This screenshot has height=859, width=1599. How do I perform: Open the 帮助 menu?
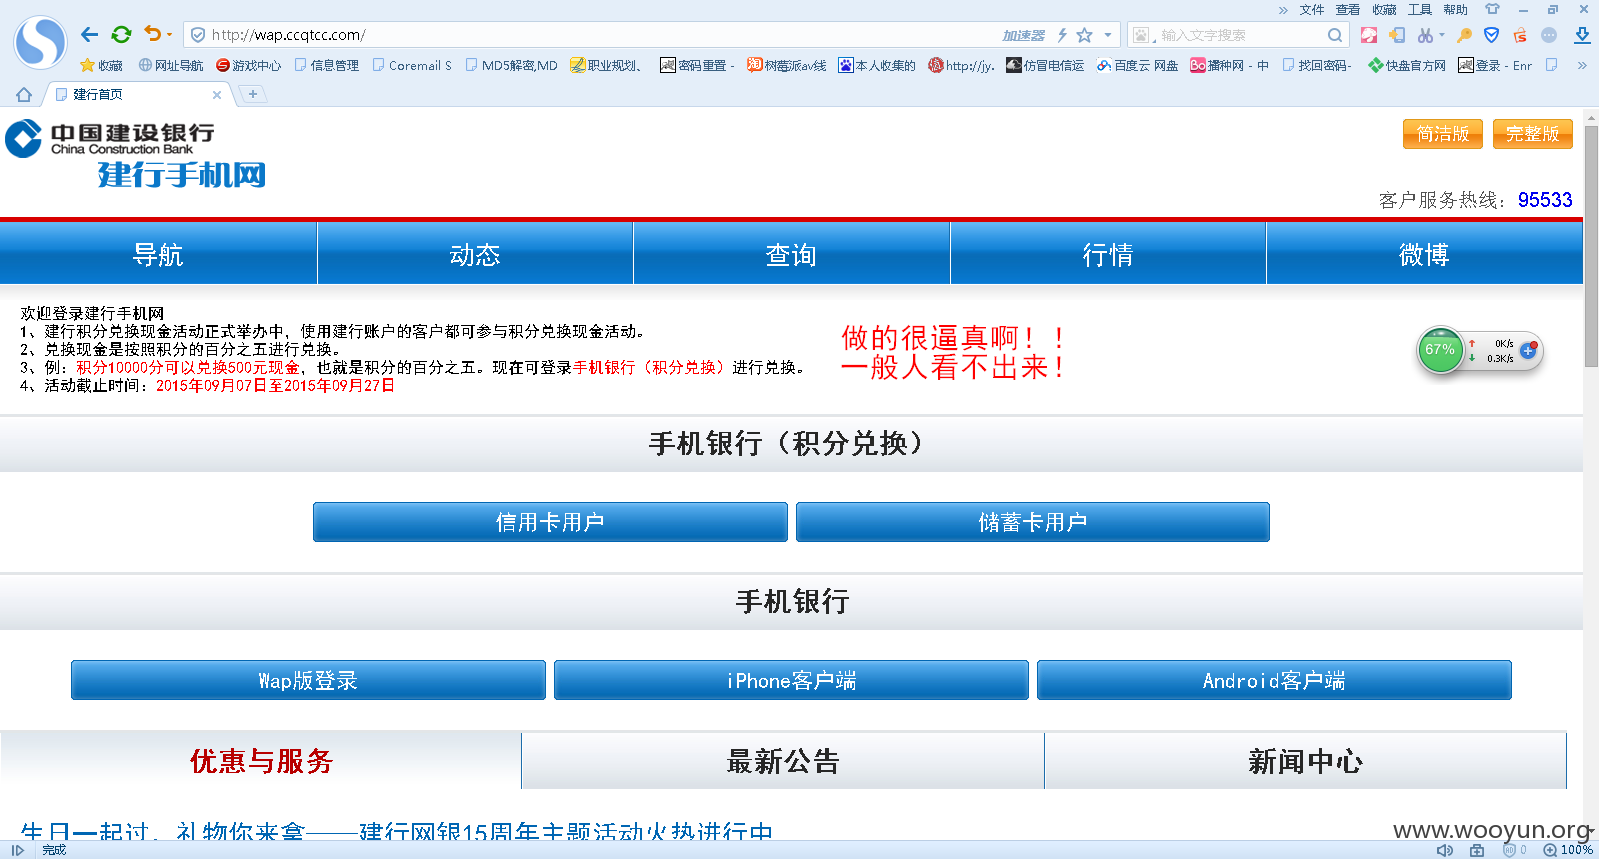pos(1456,9)
